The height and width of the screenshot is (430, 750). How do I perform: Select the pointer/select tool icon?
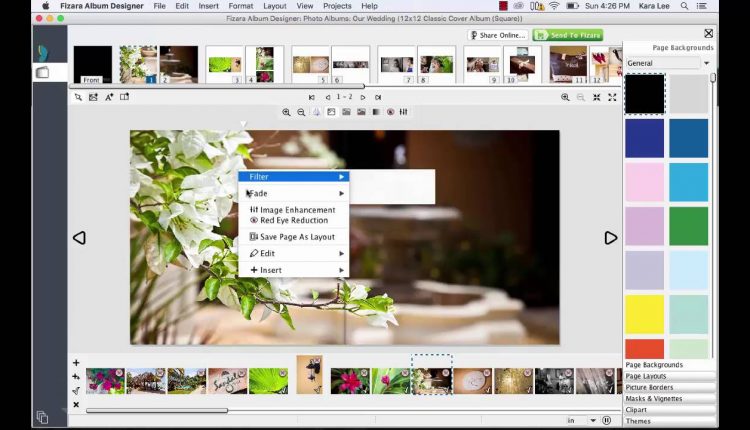78,97
